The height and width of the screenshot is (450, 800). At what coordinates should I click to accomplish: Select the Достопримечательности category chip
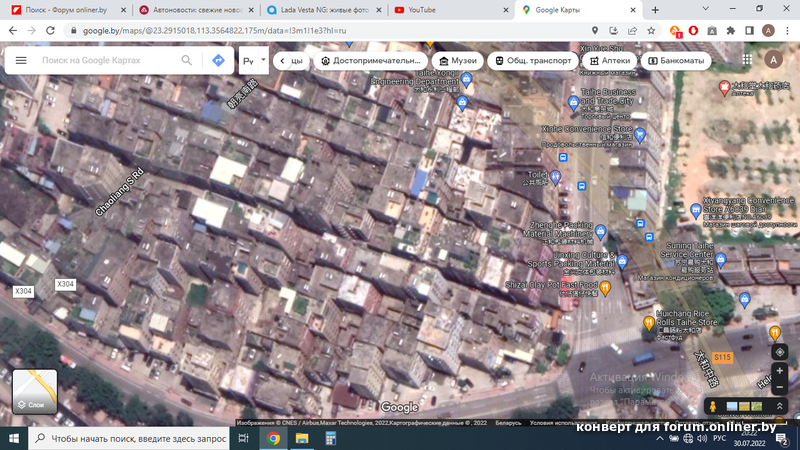[x=370, y=61]
